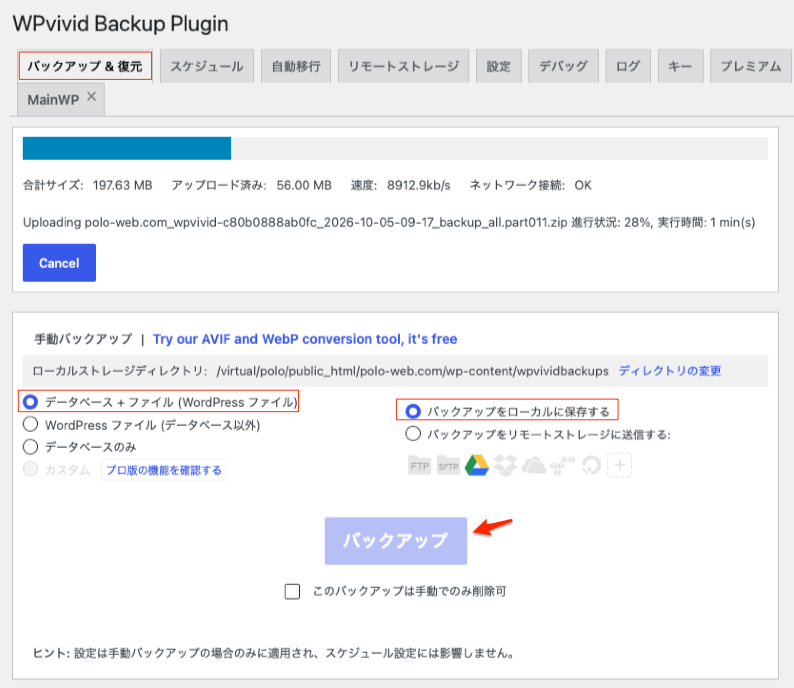Open the AVIF and WebP conversion tool link
This screenshot has width=794, height=688.
tap(305, 339)
